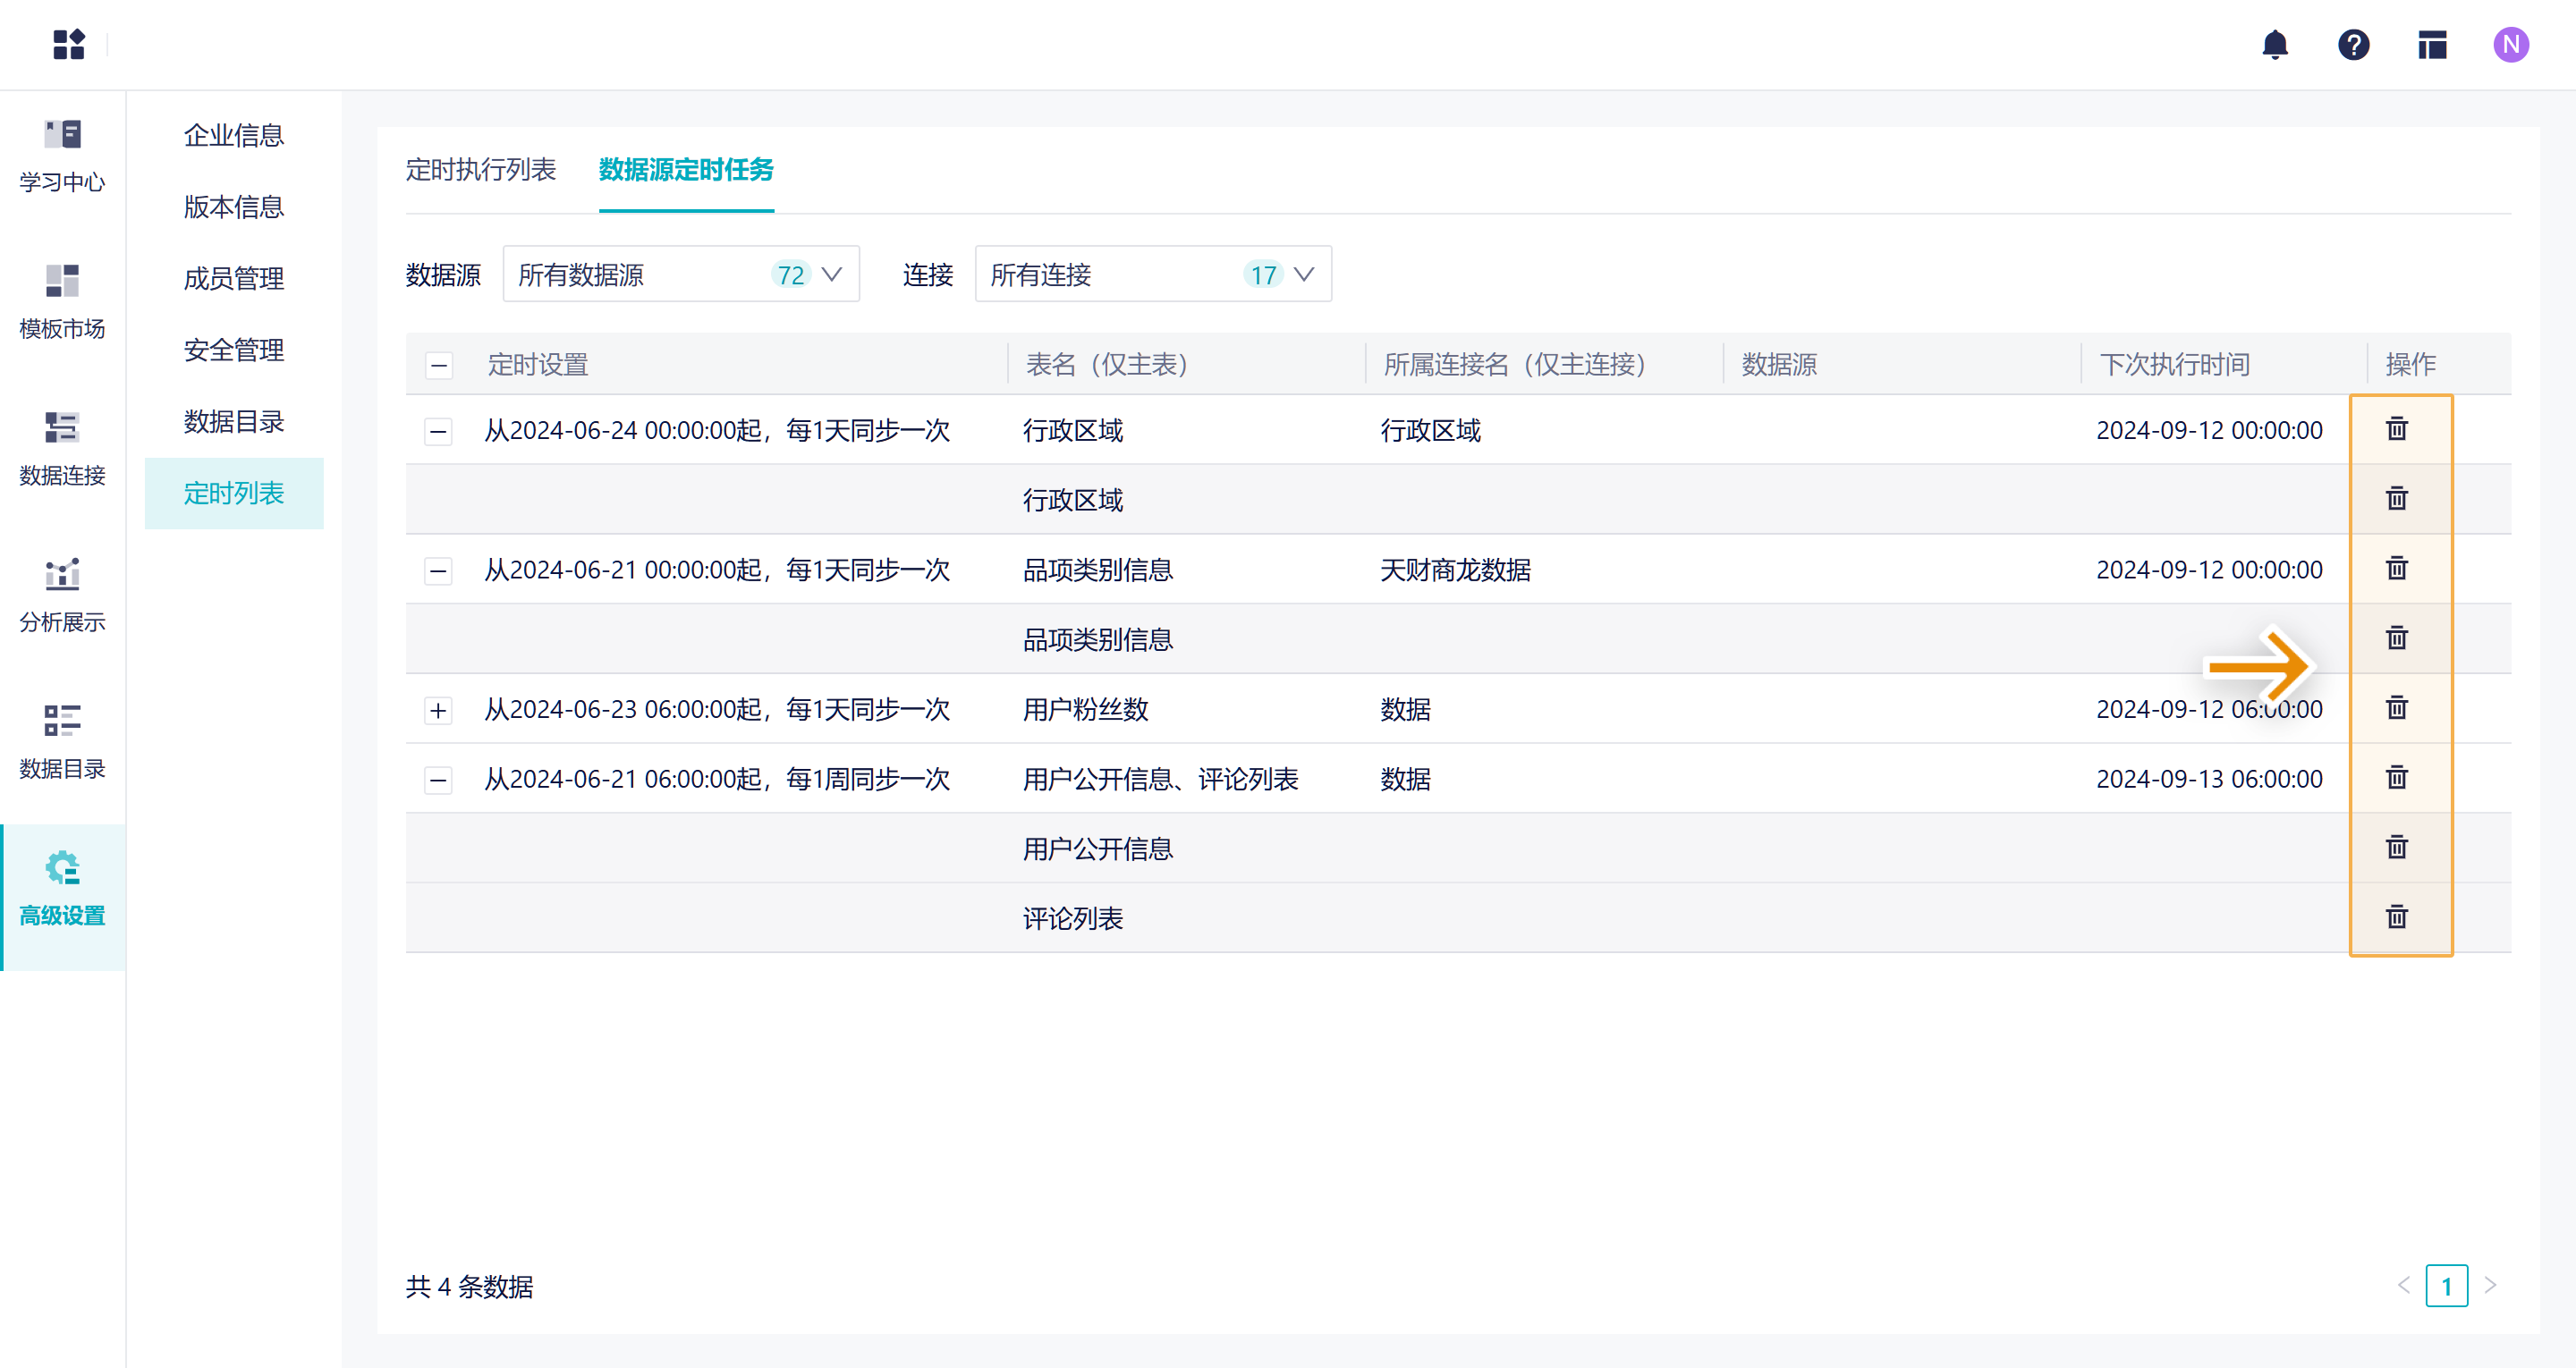The width and height of the screenshot is (2576, 1368).
Task: Select 成员管理 in settings menu
Action: [233, 278]
